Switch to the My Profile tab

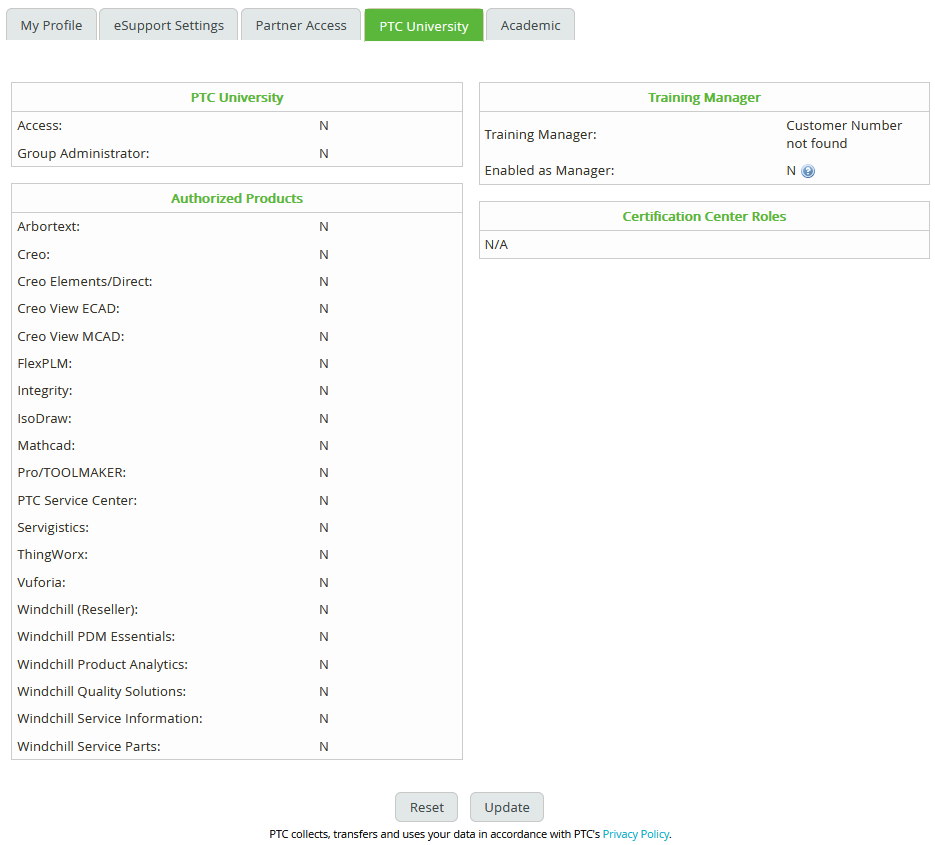point(51,25)
